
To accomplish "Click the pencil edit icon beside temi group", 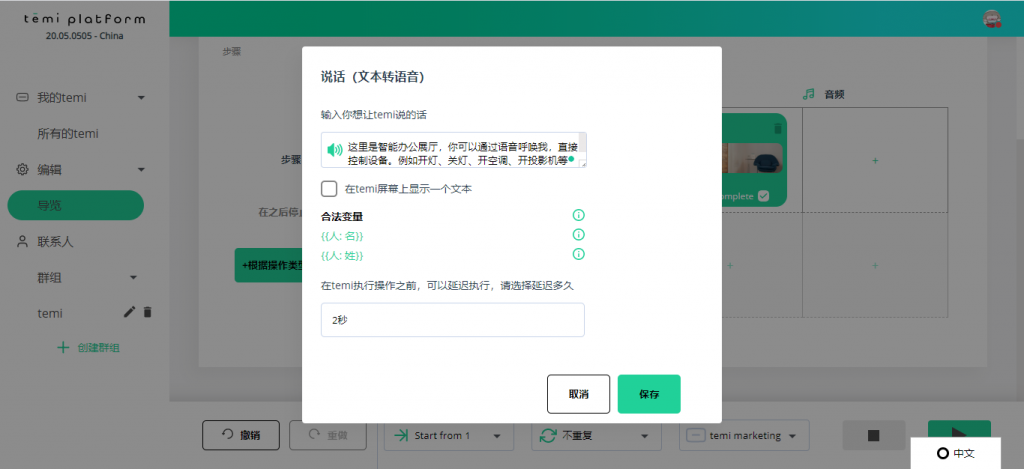I will click(x=129, y=312).
